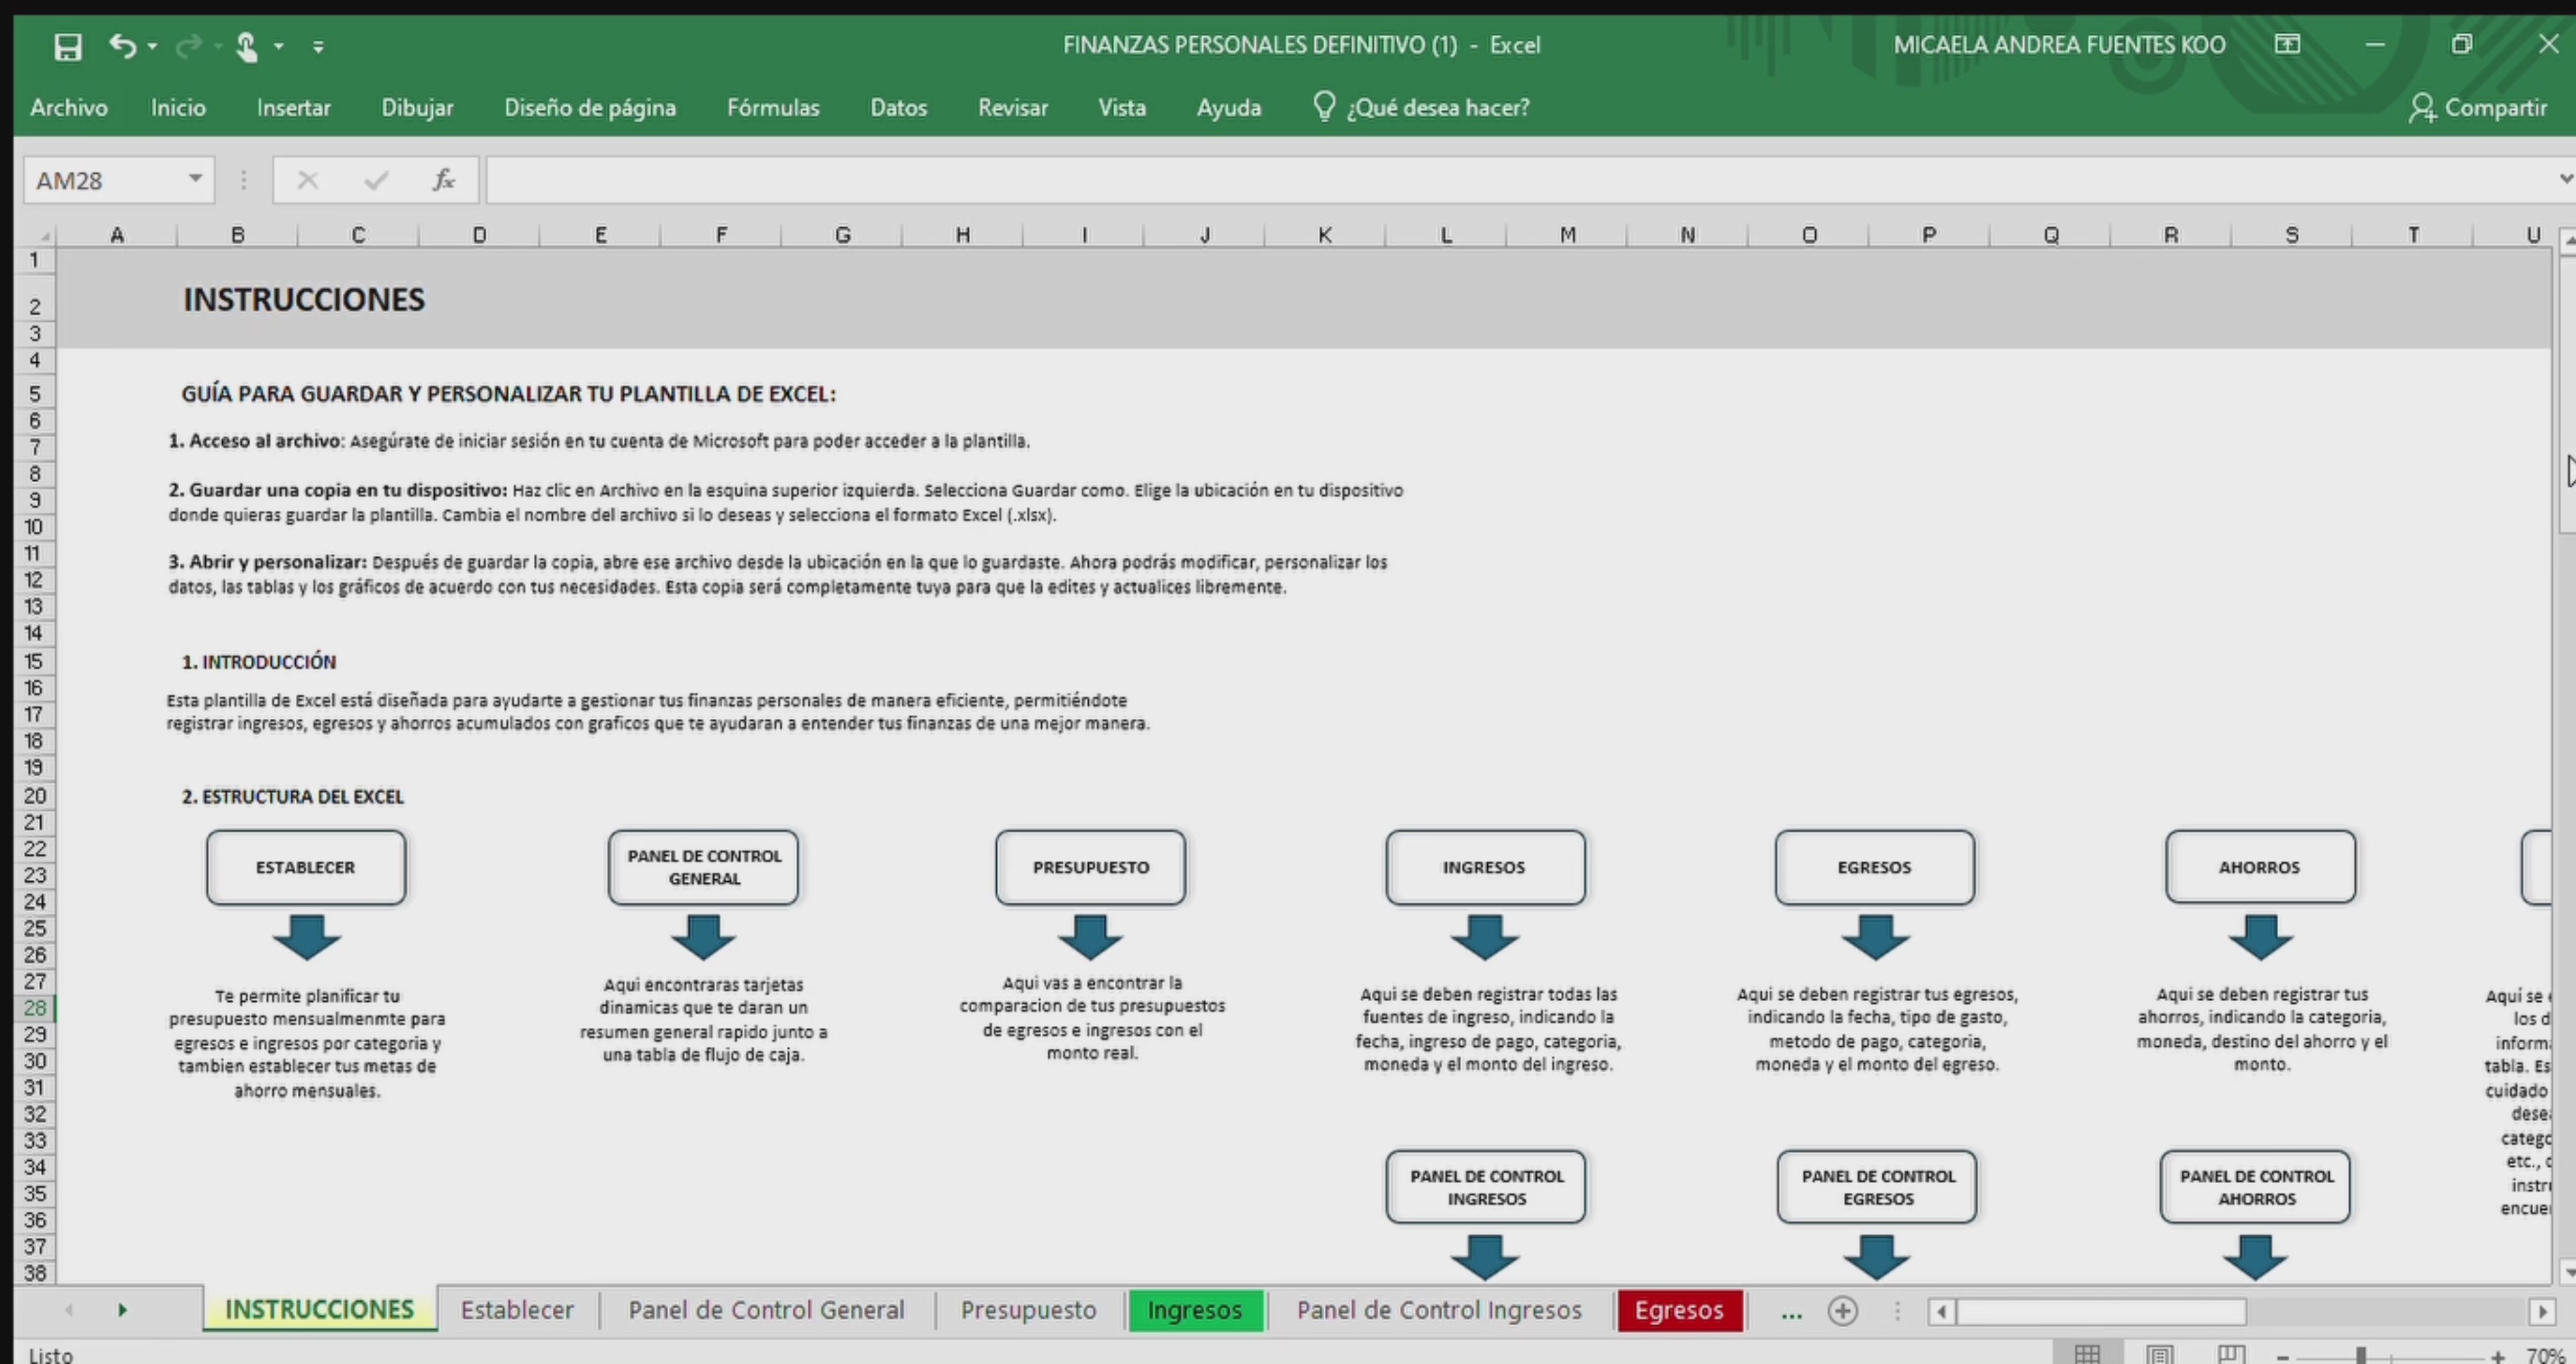Click the PANEL DE CONTROL AHORROS box
The height and width of the screenshot is (1364, 2576).
[x=2256, y=1187]
